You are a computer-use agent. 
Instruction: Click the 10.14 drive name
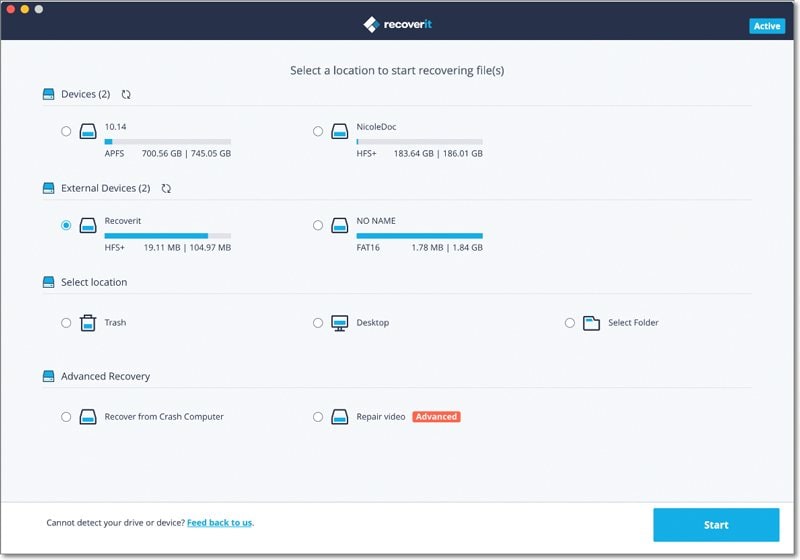(x=115, y=126)
